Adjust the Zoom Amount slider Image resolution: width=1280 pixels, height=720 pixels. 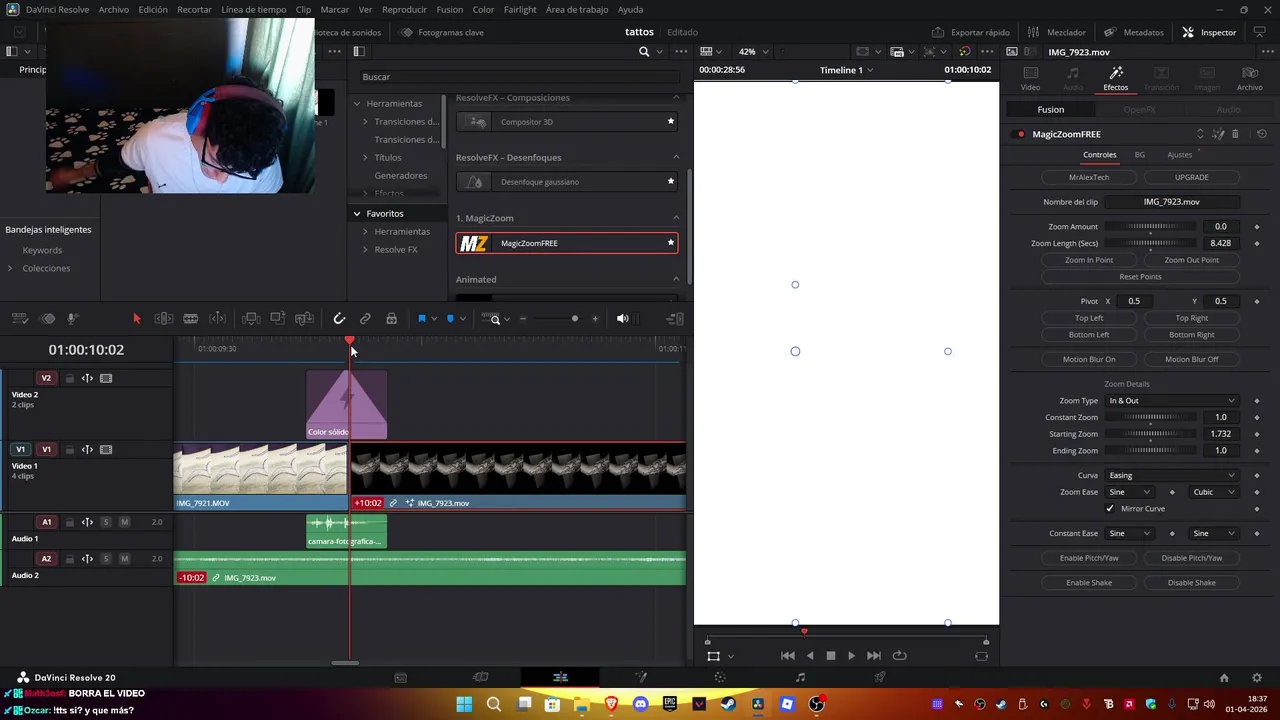click(x=1150, y=227)
